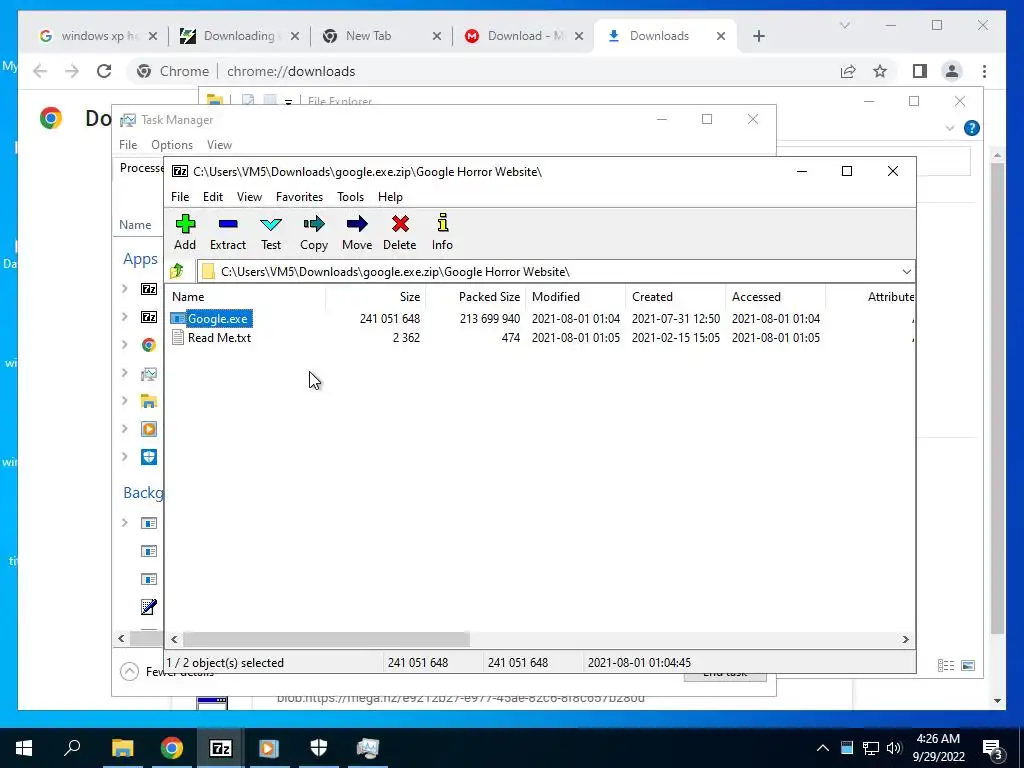Sort 7-Zip list by Created column
This screenshot has height=768, width=1024.
pos(675,296)
